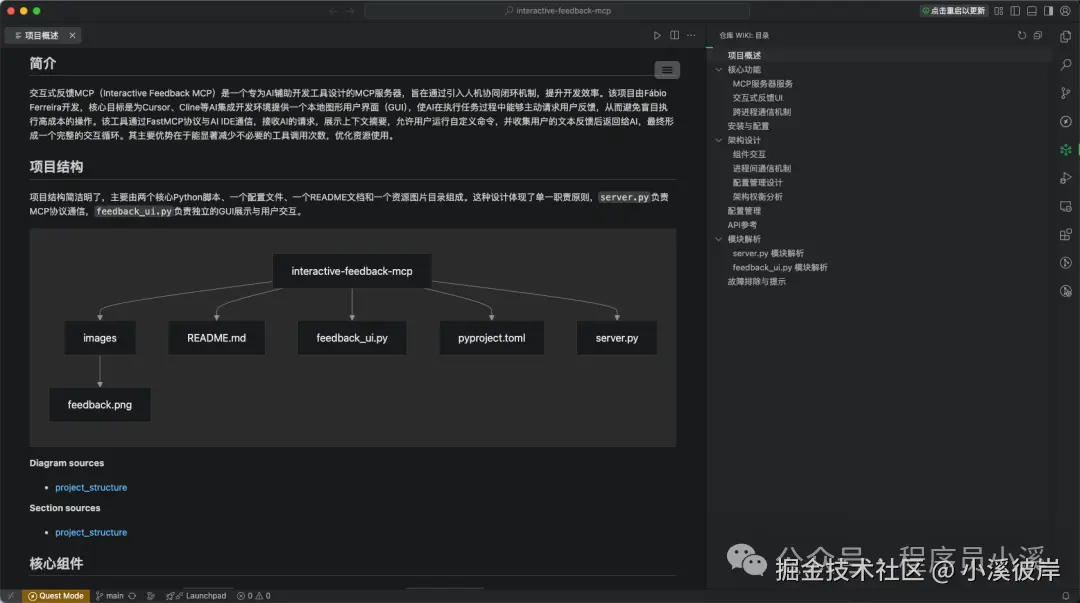Click the menu icon next to the 简介 heading
The width and height of the screenshot is (1080, 603).
click(666, 69)
